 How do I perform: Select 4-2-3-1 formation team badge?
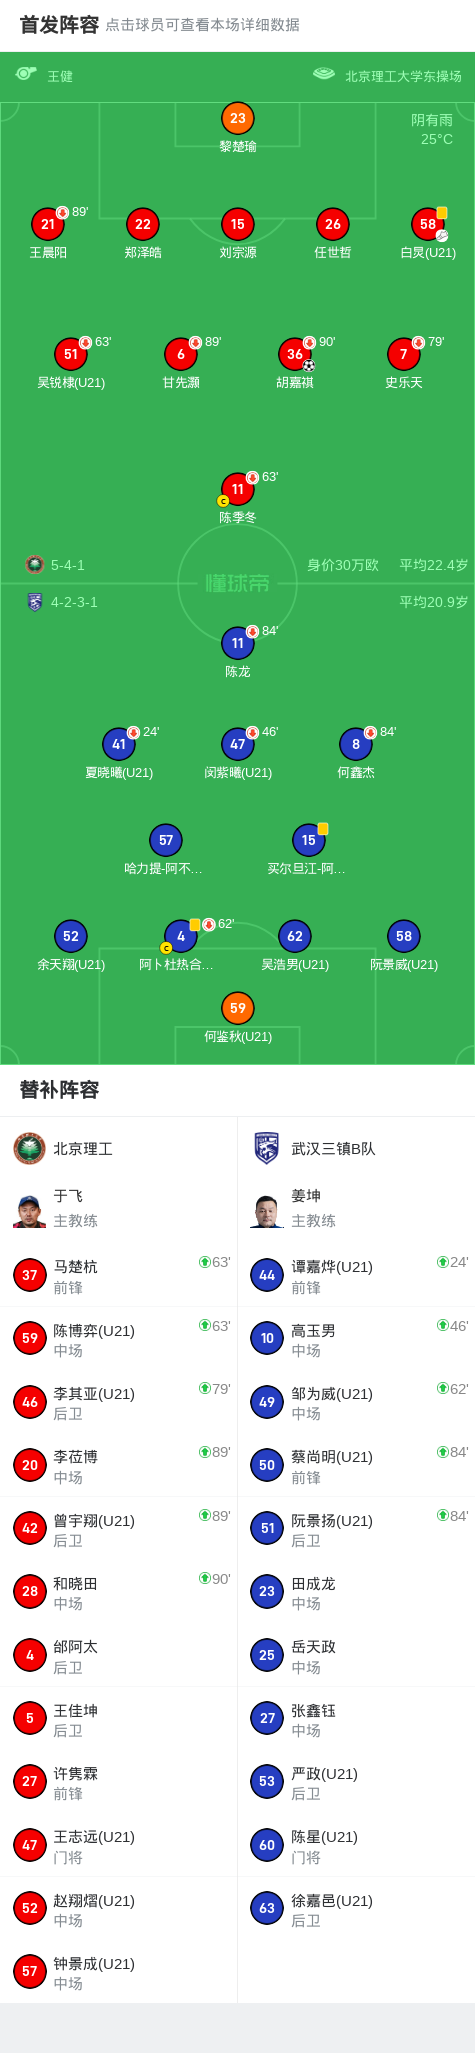pyautogui.click(x=35, y=602)
